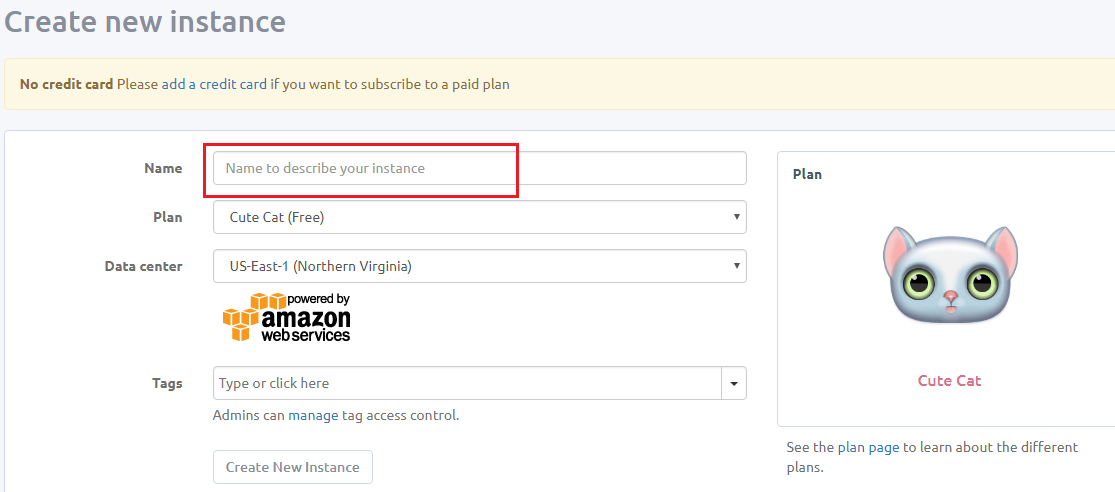
Task: Click the Create New Instance button
Action: 292,467
